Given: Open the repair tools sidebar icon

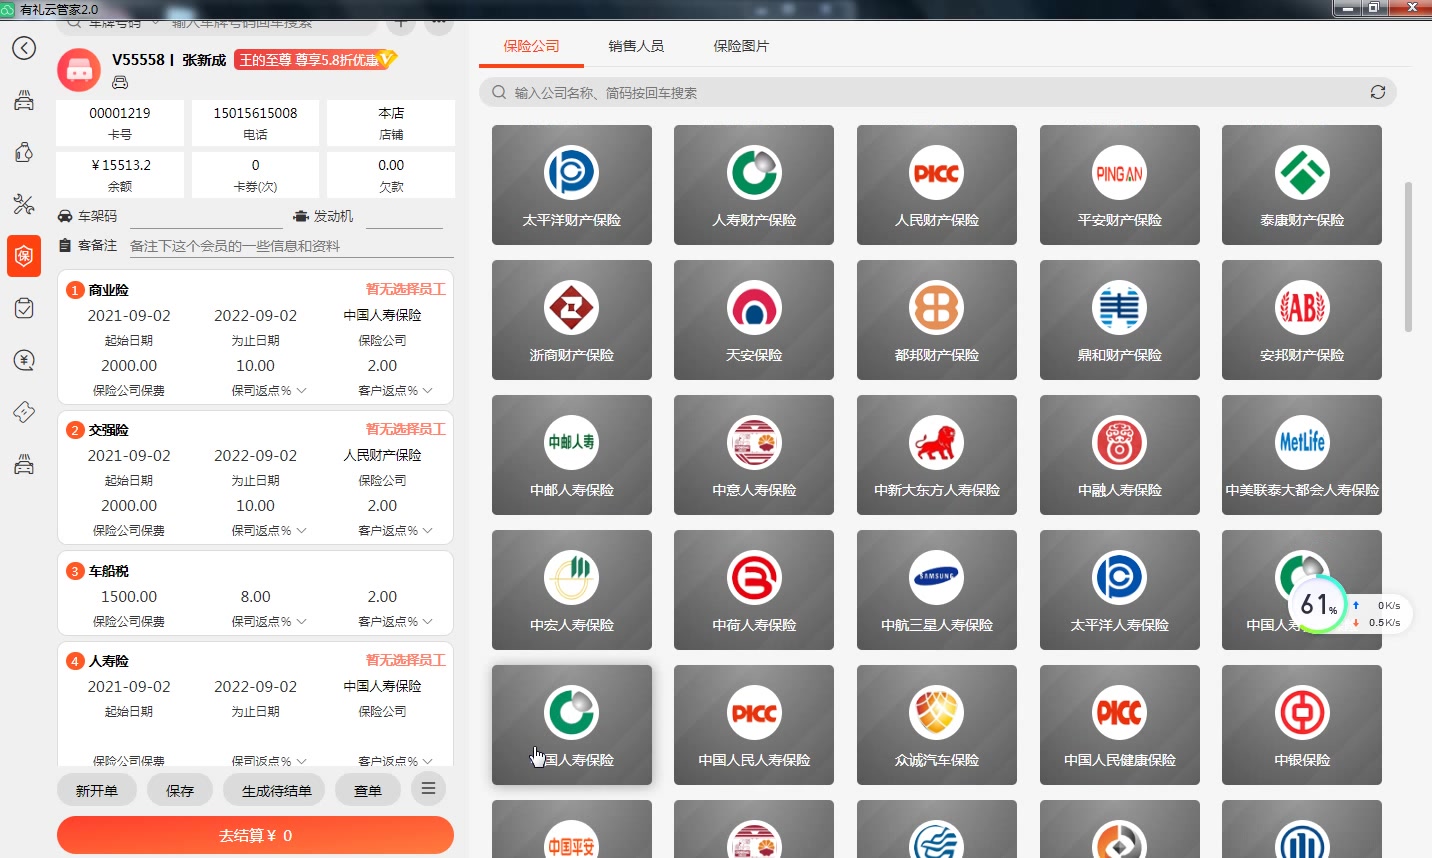Looking at the screenshot, I should pos(24,204).
